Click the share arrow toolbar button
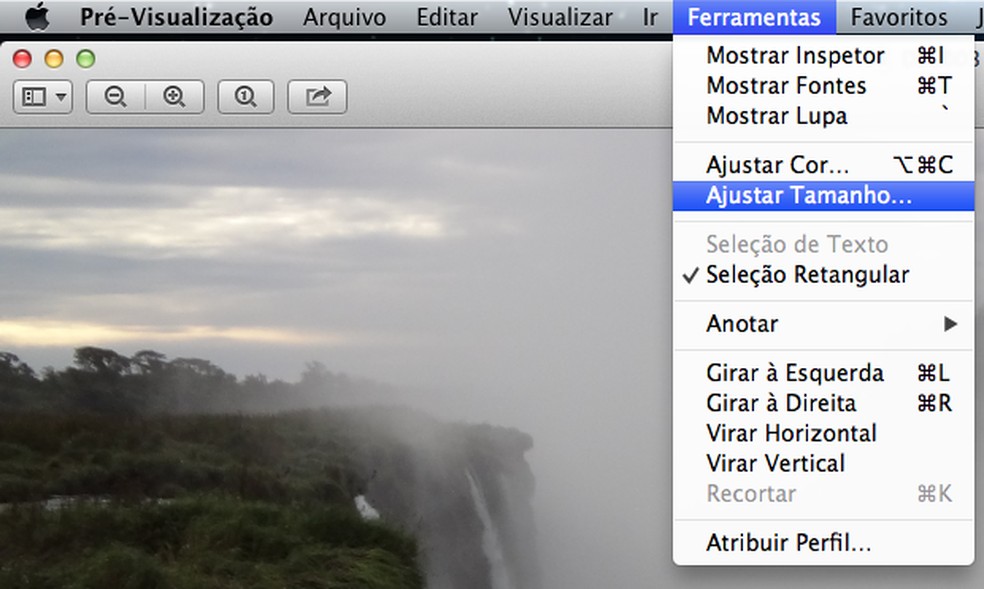Screen dimensions: 984x589 [x=318, y=97]
